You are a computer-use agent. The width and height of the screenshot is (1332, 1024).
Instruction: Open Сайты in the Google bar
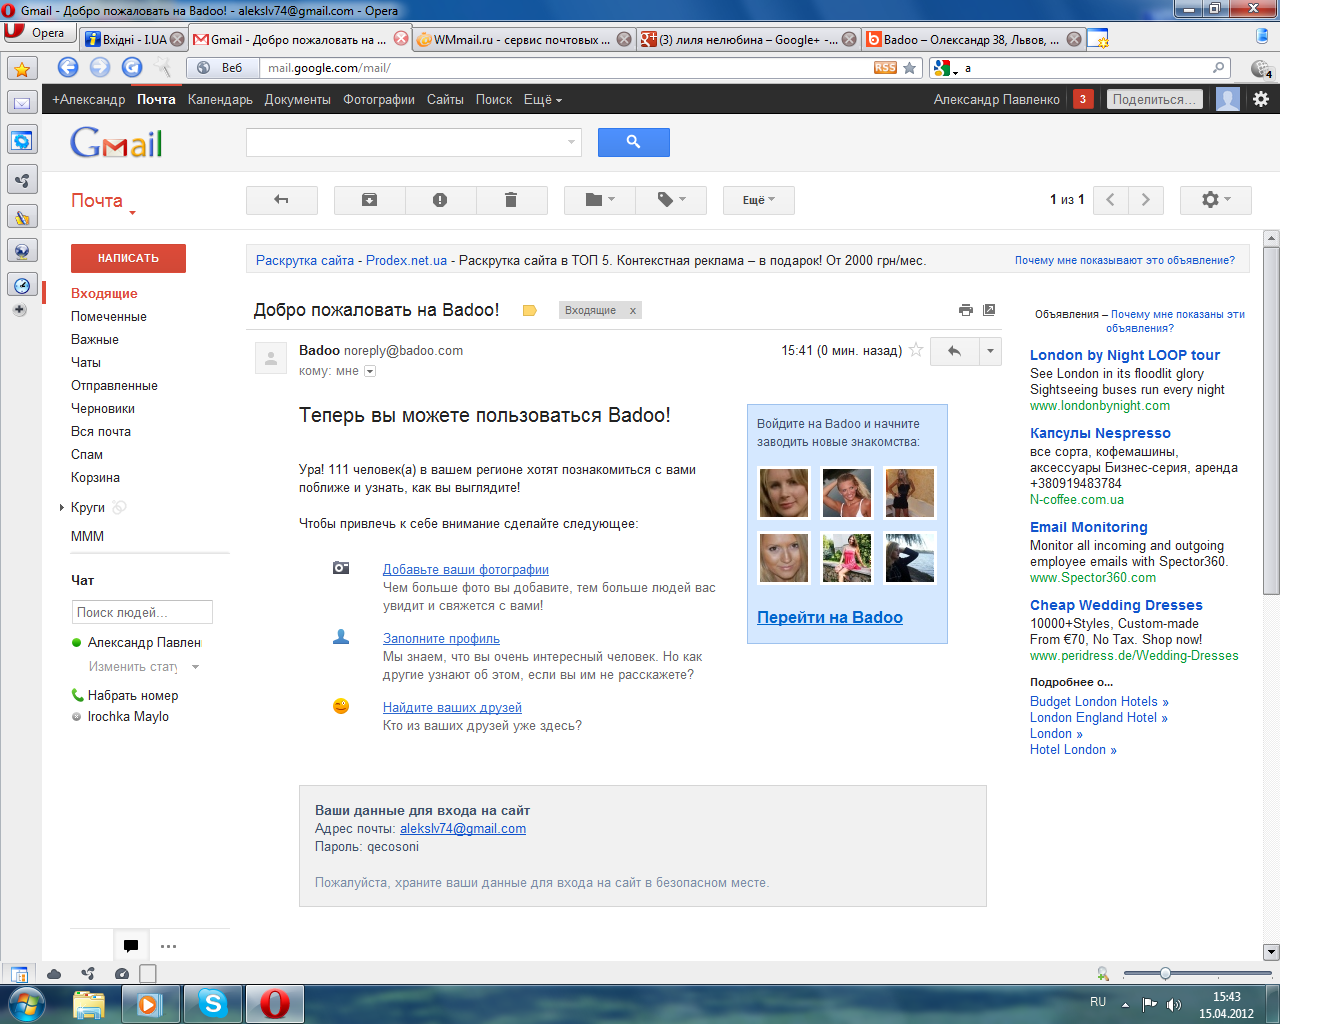(445, 99)
